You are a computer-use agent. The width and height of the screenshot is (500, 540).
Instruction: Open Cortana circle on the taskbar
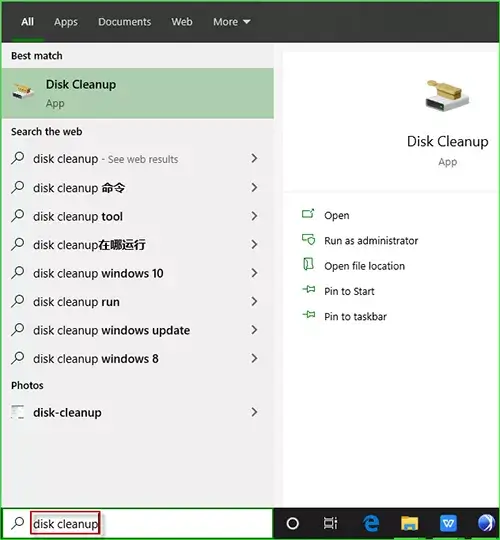[x=293, y=523]
